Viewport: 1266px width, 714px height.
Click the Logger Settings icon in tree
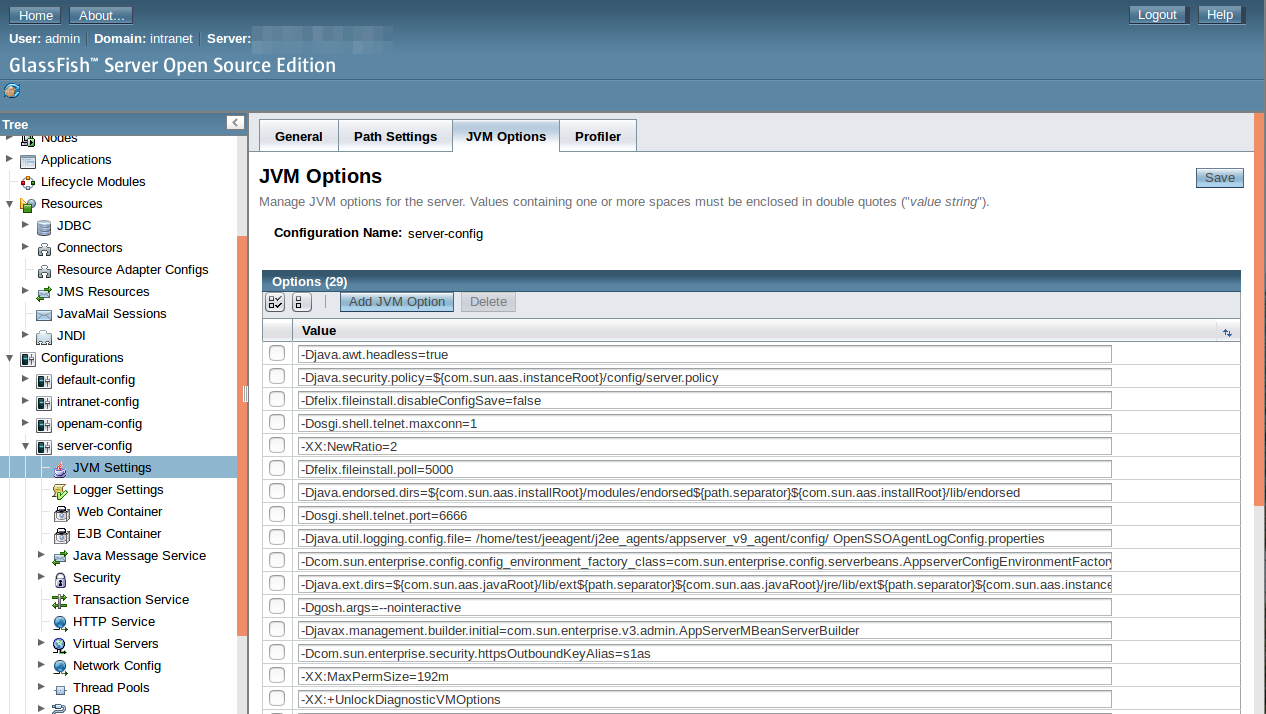(x=60, y=490)
